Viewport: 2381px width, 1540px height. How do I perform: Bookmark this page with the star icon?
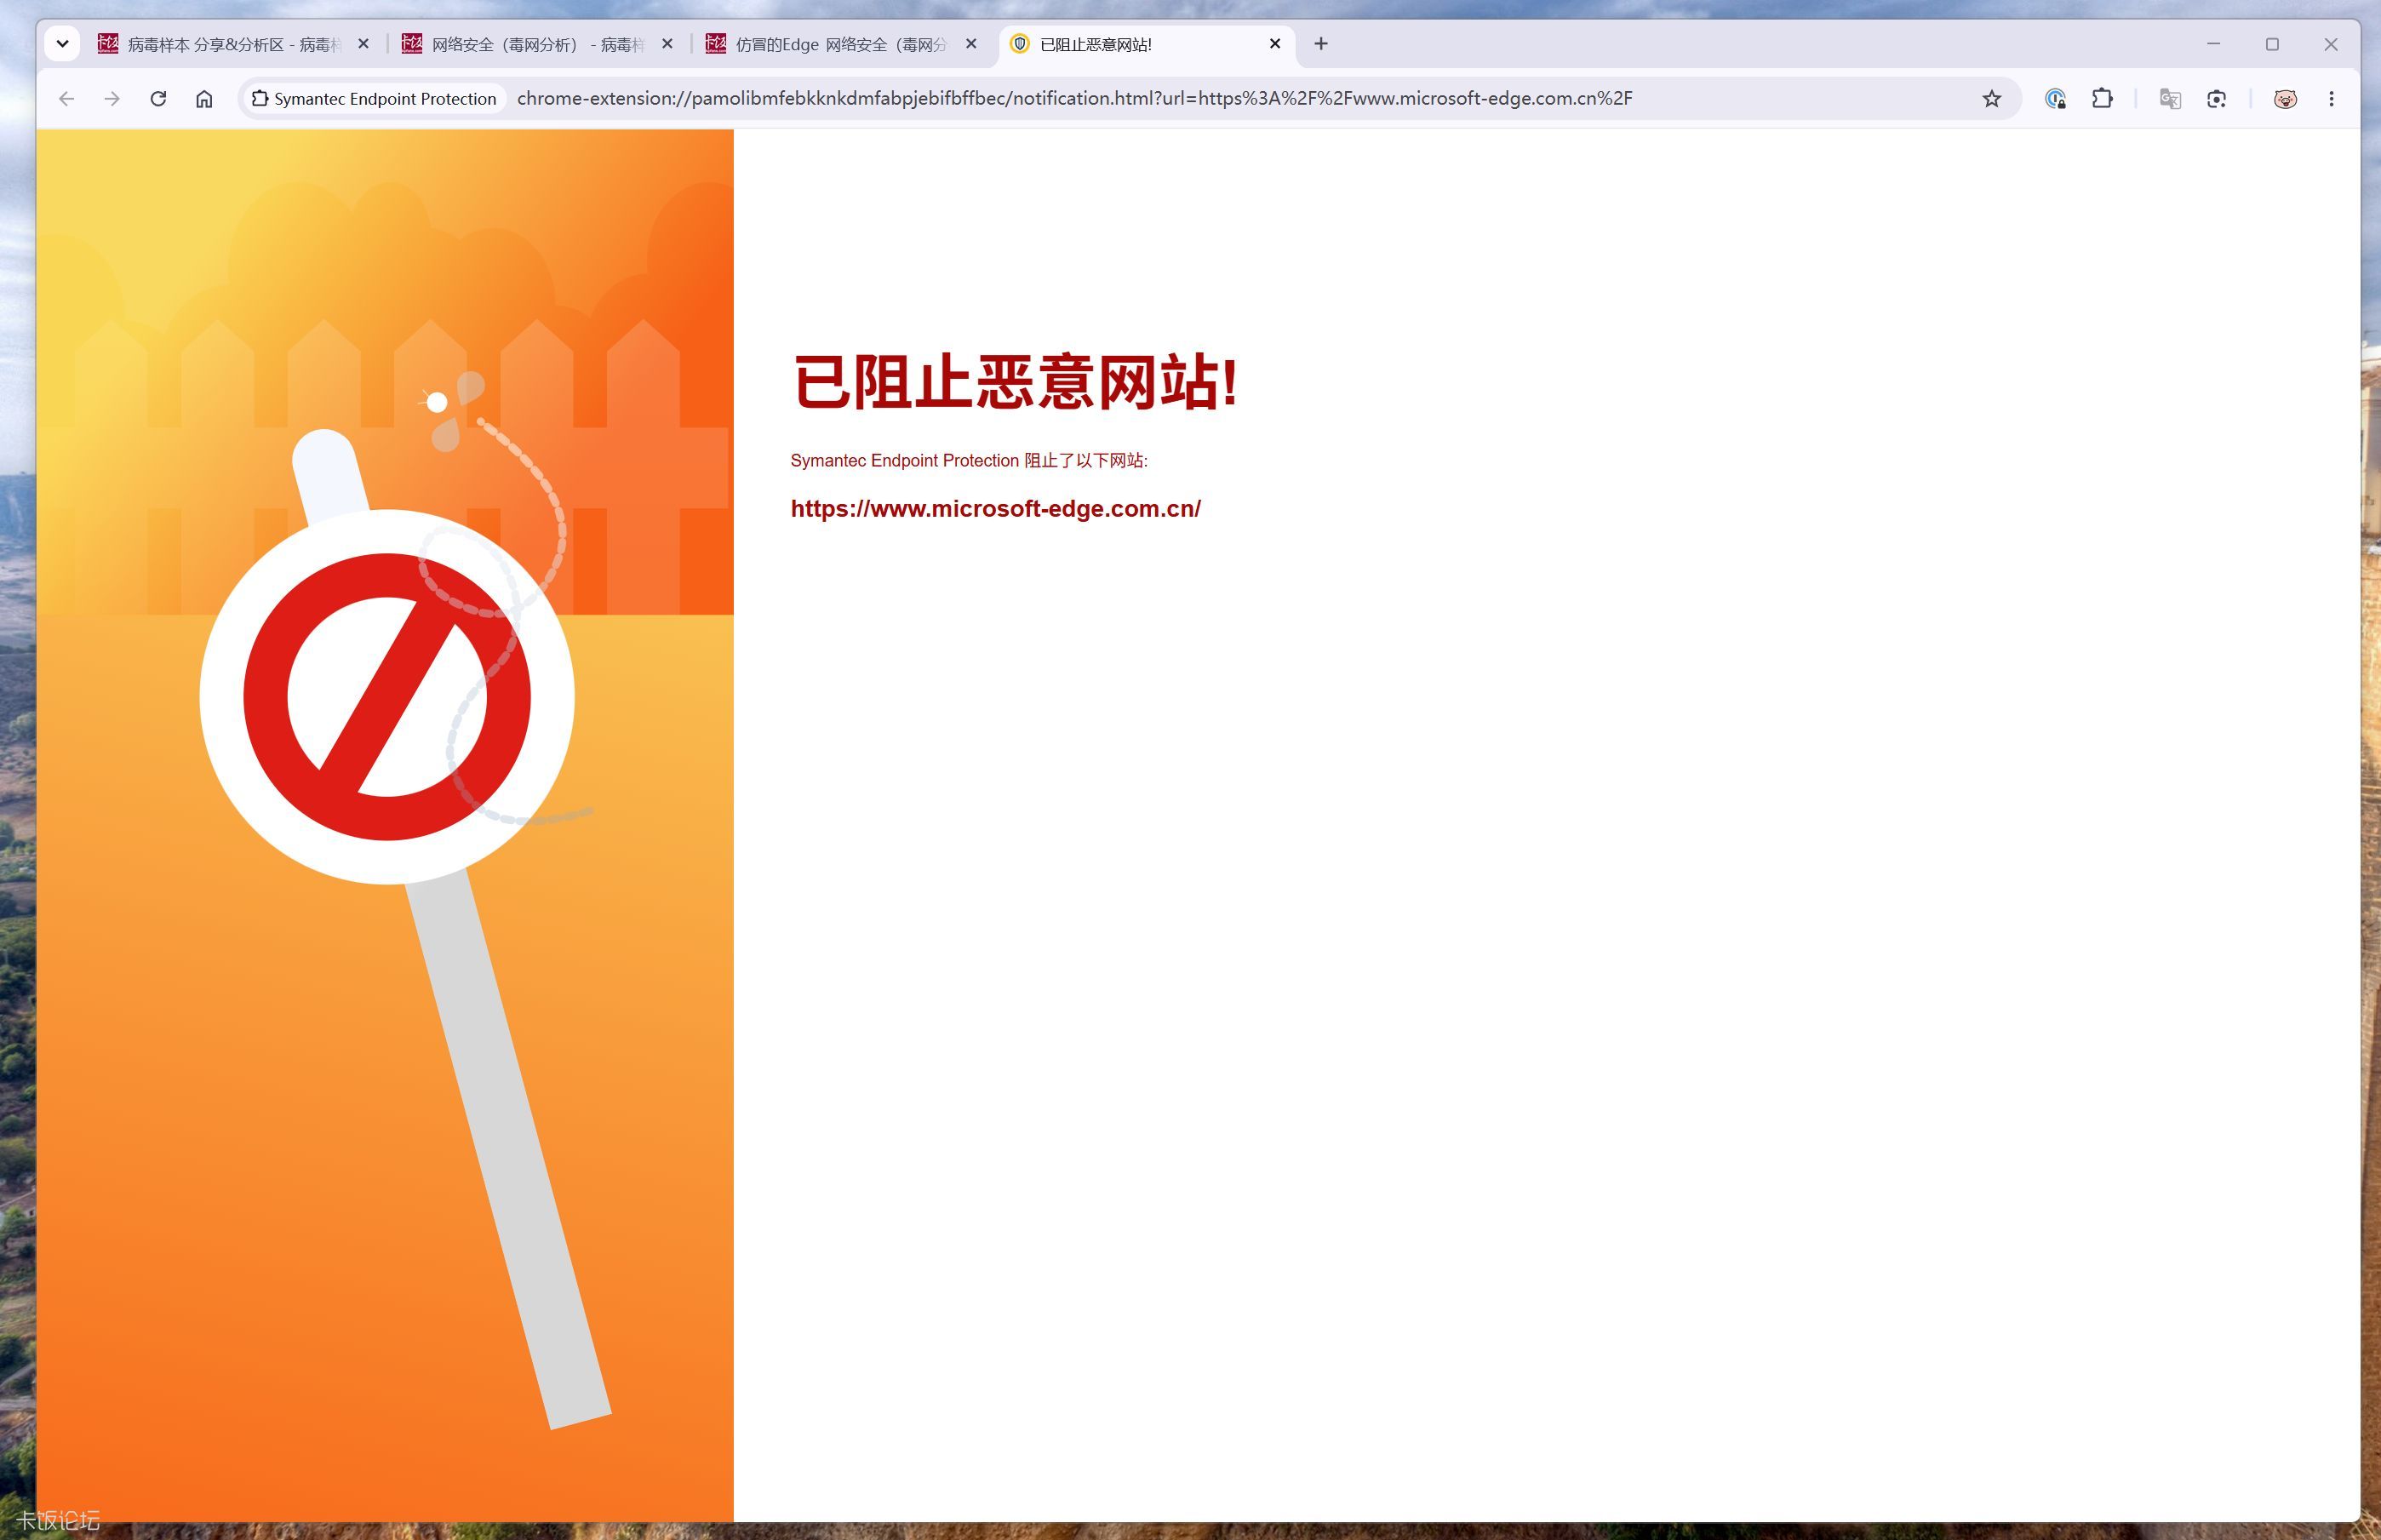(x=1991, y=99)
